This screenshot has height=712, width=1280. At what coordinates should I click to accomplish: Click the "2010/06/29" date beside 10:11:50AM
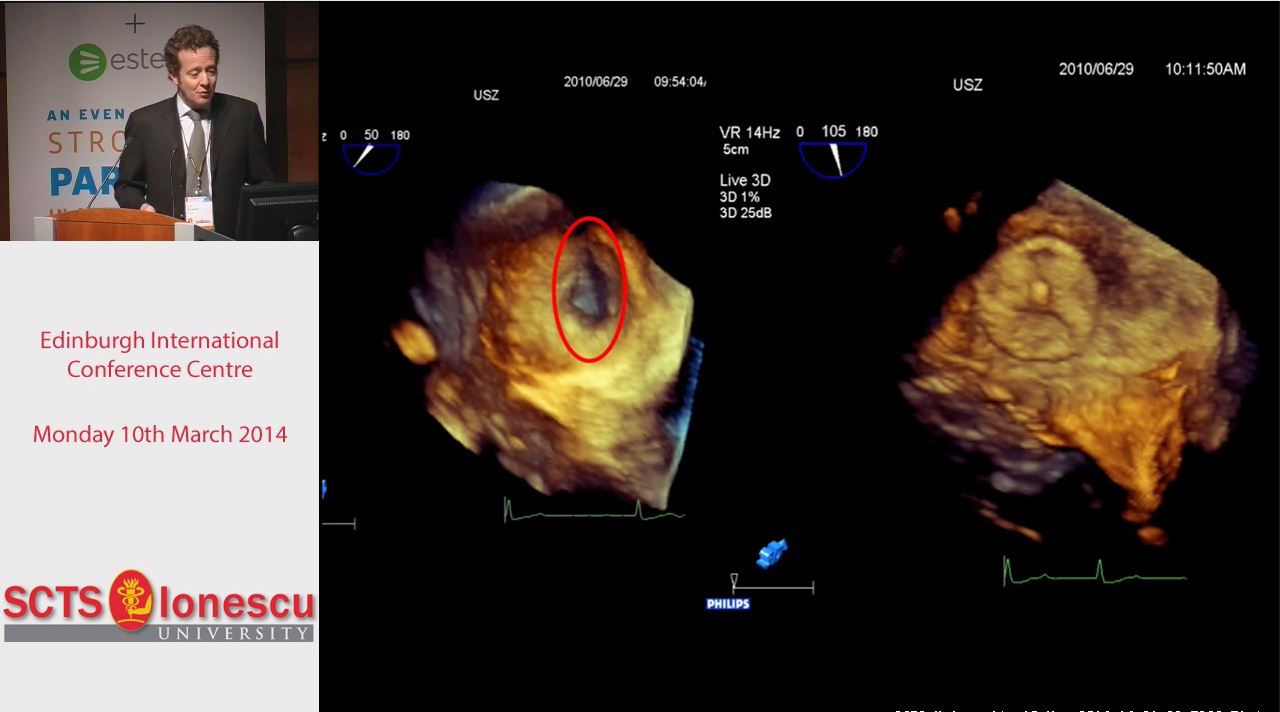(1096, 69)
